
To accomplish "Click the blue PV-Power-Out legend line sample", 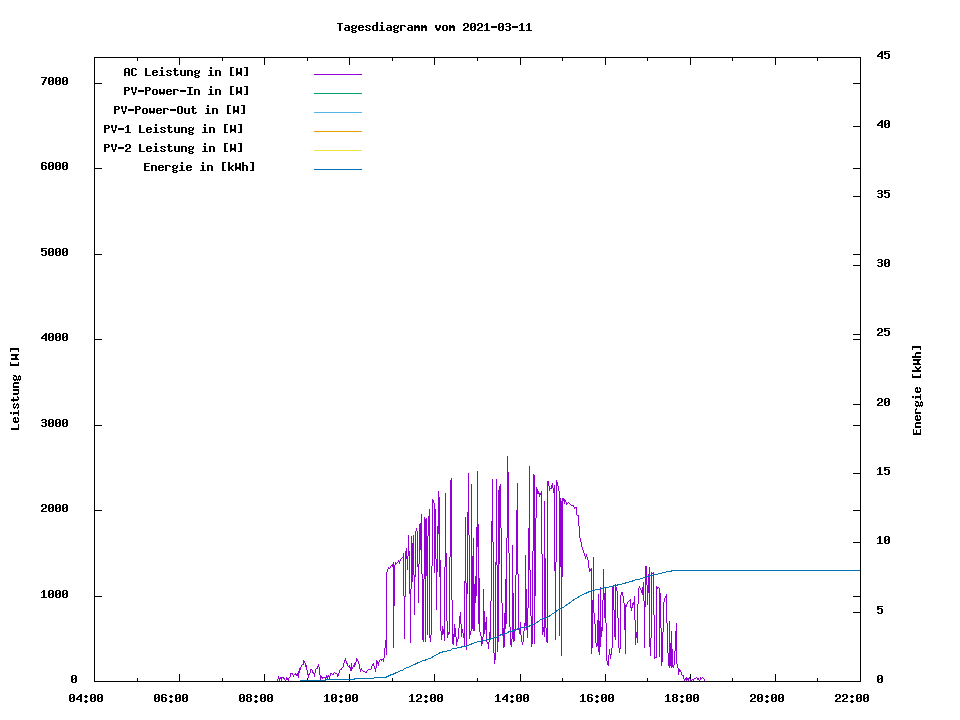I will [x=337, y=112].
